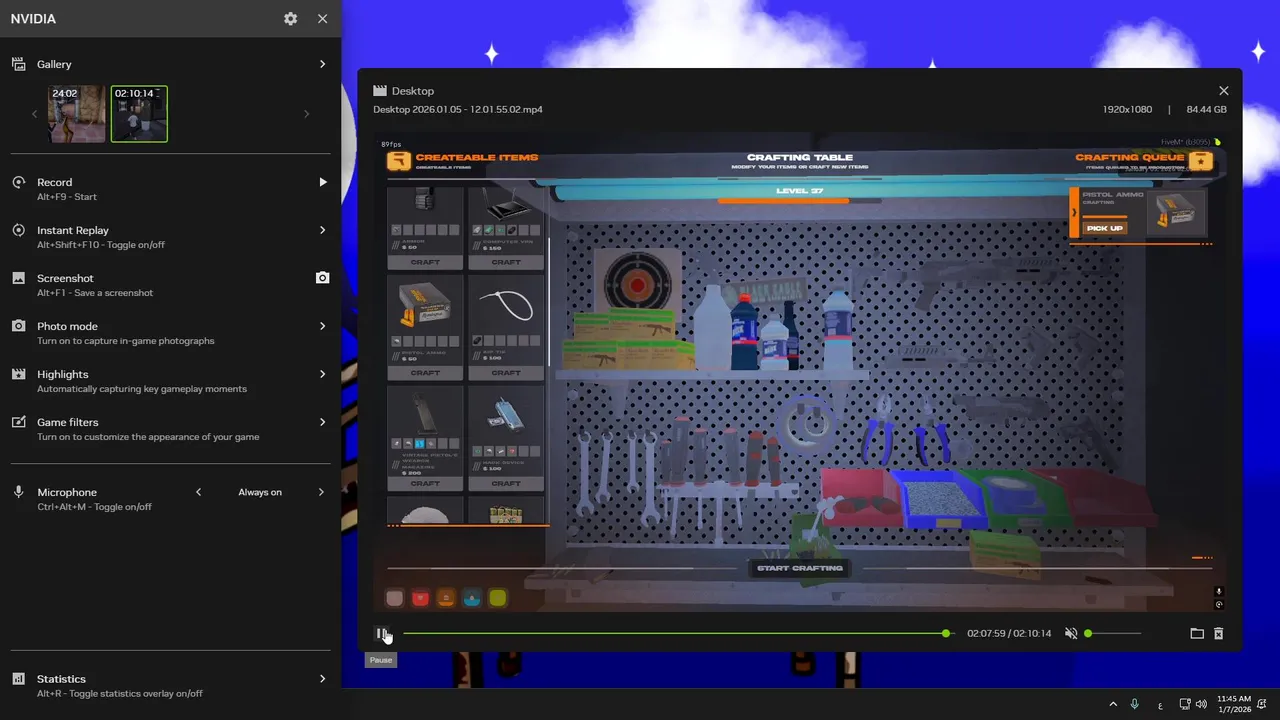Click the Crafting Queue star icon
The height and width of the screenshot is (720, 1280).
pyautogui.click(x=1201, y=160)
